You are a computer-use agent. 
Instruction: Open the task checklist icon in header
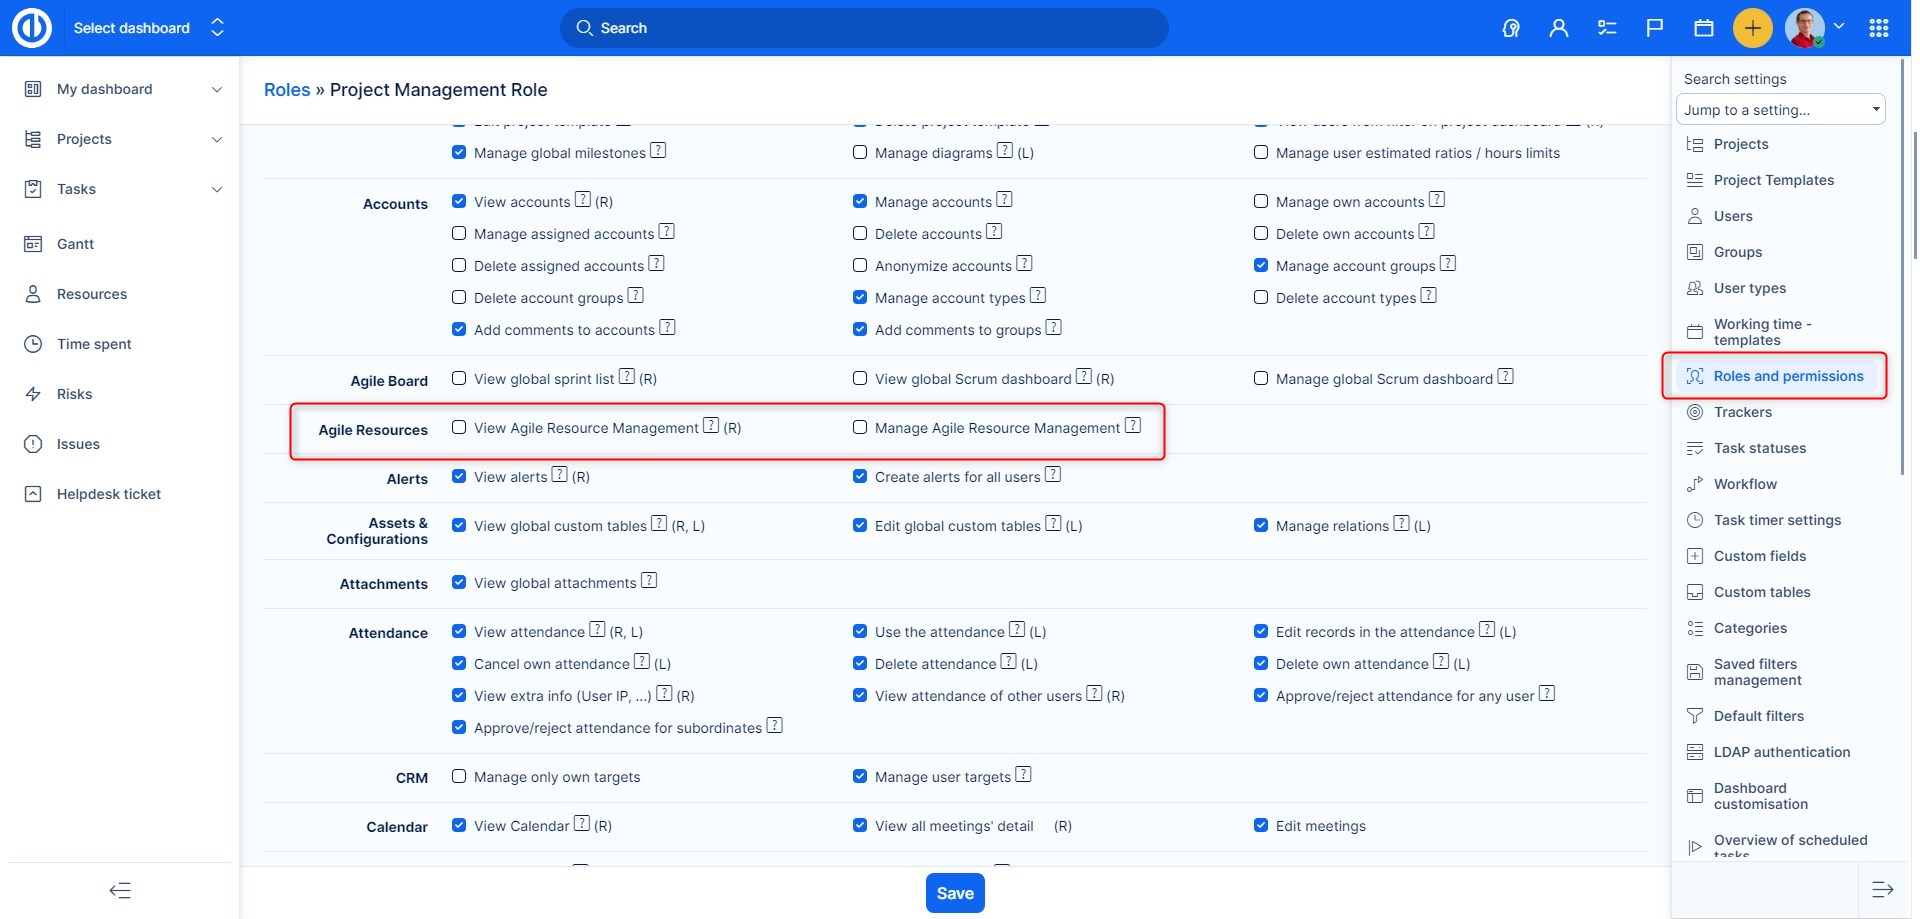click(x=1607, y=28)
